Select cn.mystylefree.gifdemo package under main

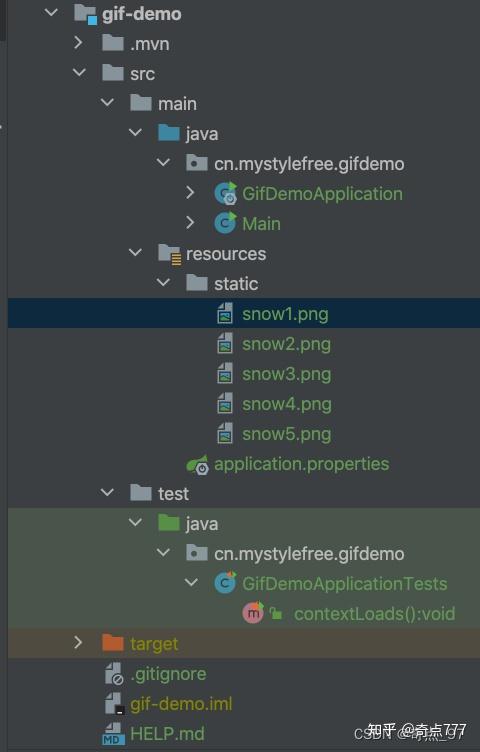click(x=309, y=164)
